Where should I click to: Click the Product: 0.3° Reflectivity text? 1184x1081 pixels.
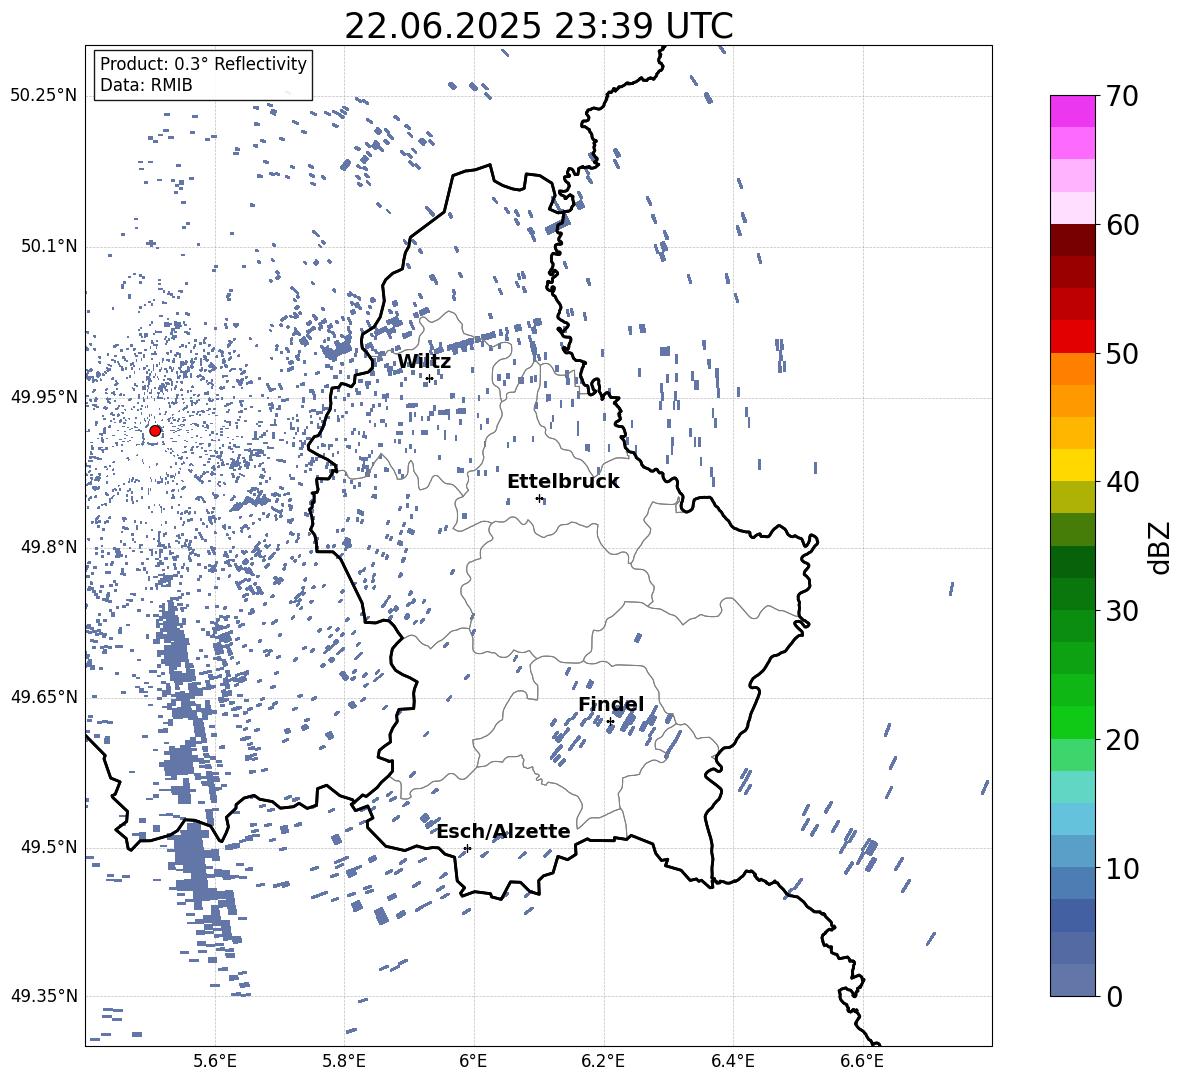203,64
